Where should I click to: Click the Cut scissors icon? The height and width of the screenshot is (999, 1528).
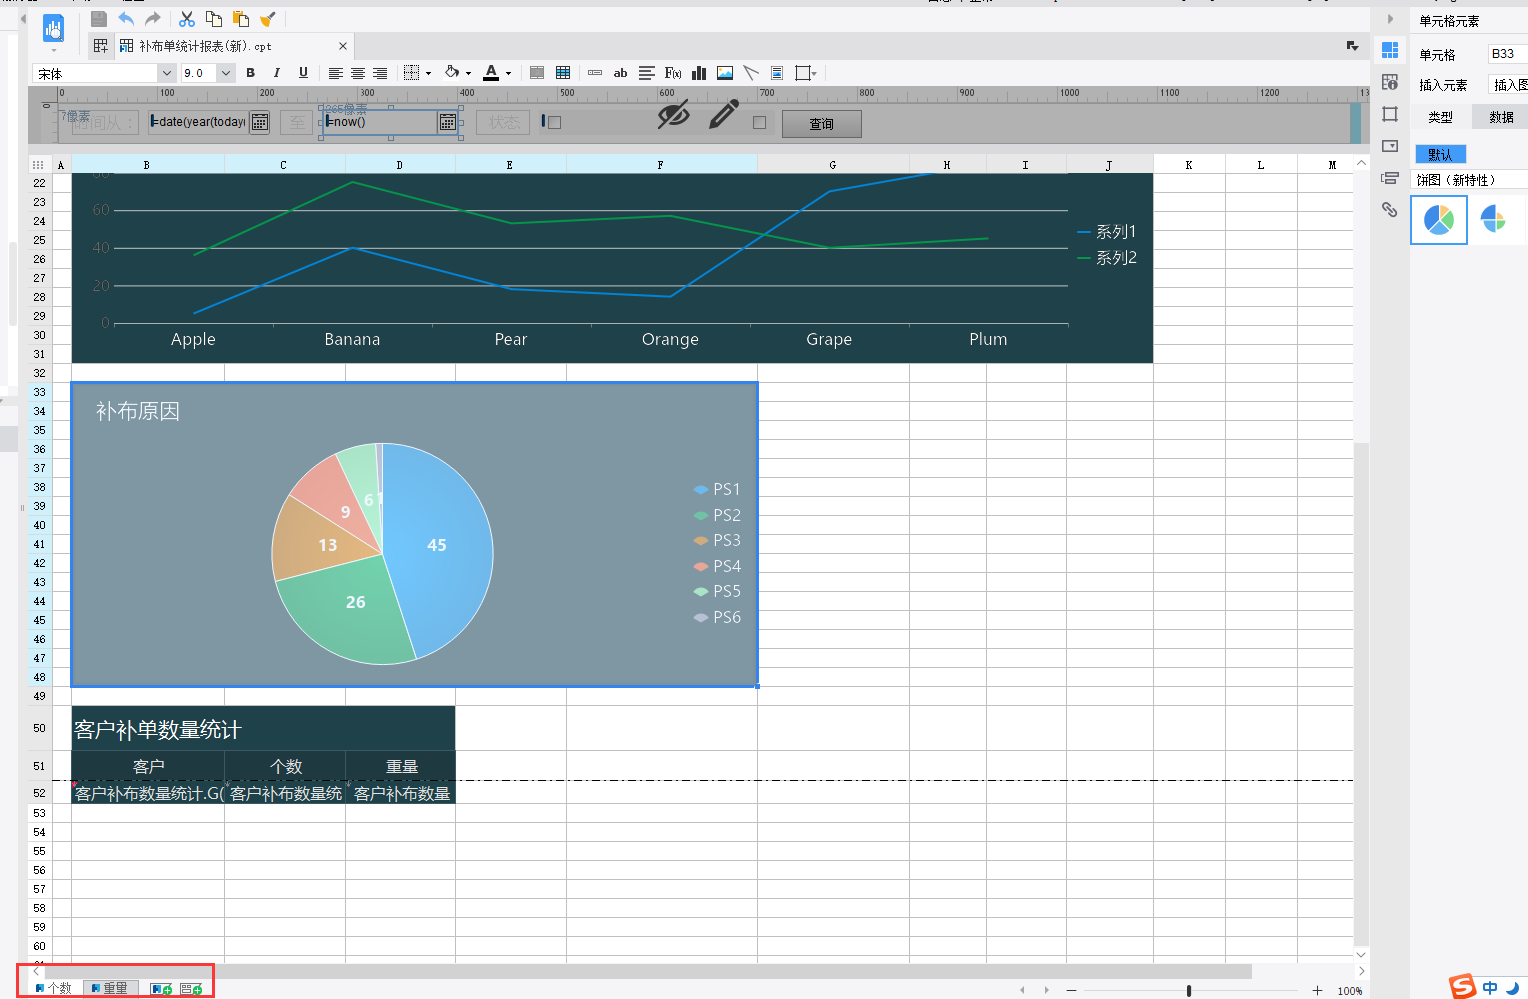click(187, 19)
